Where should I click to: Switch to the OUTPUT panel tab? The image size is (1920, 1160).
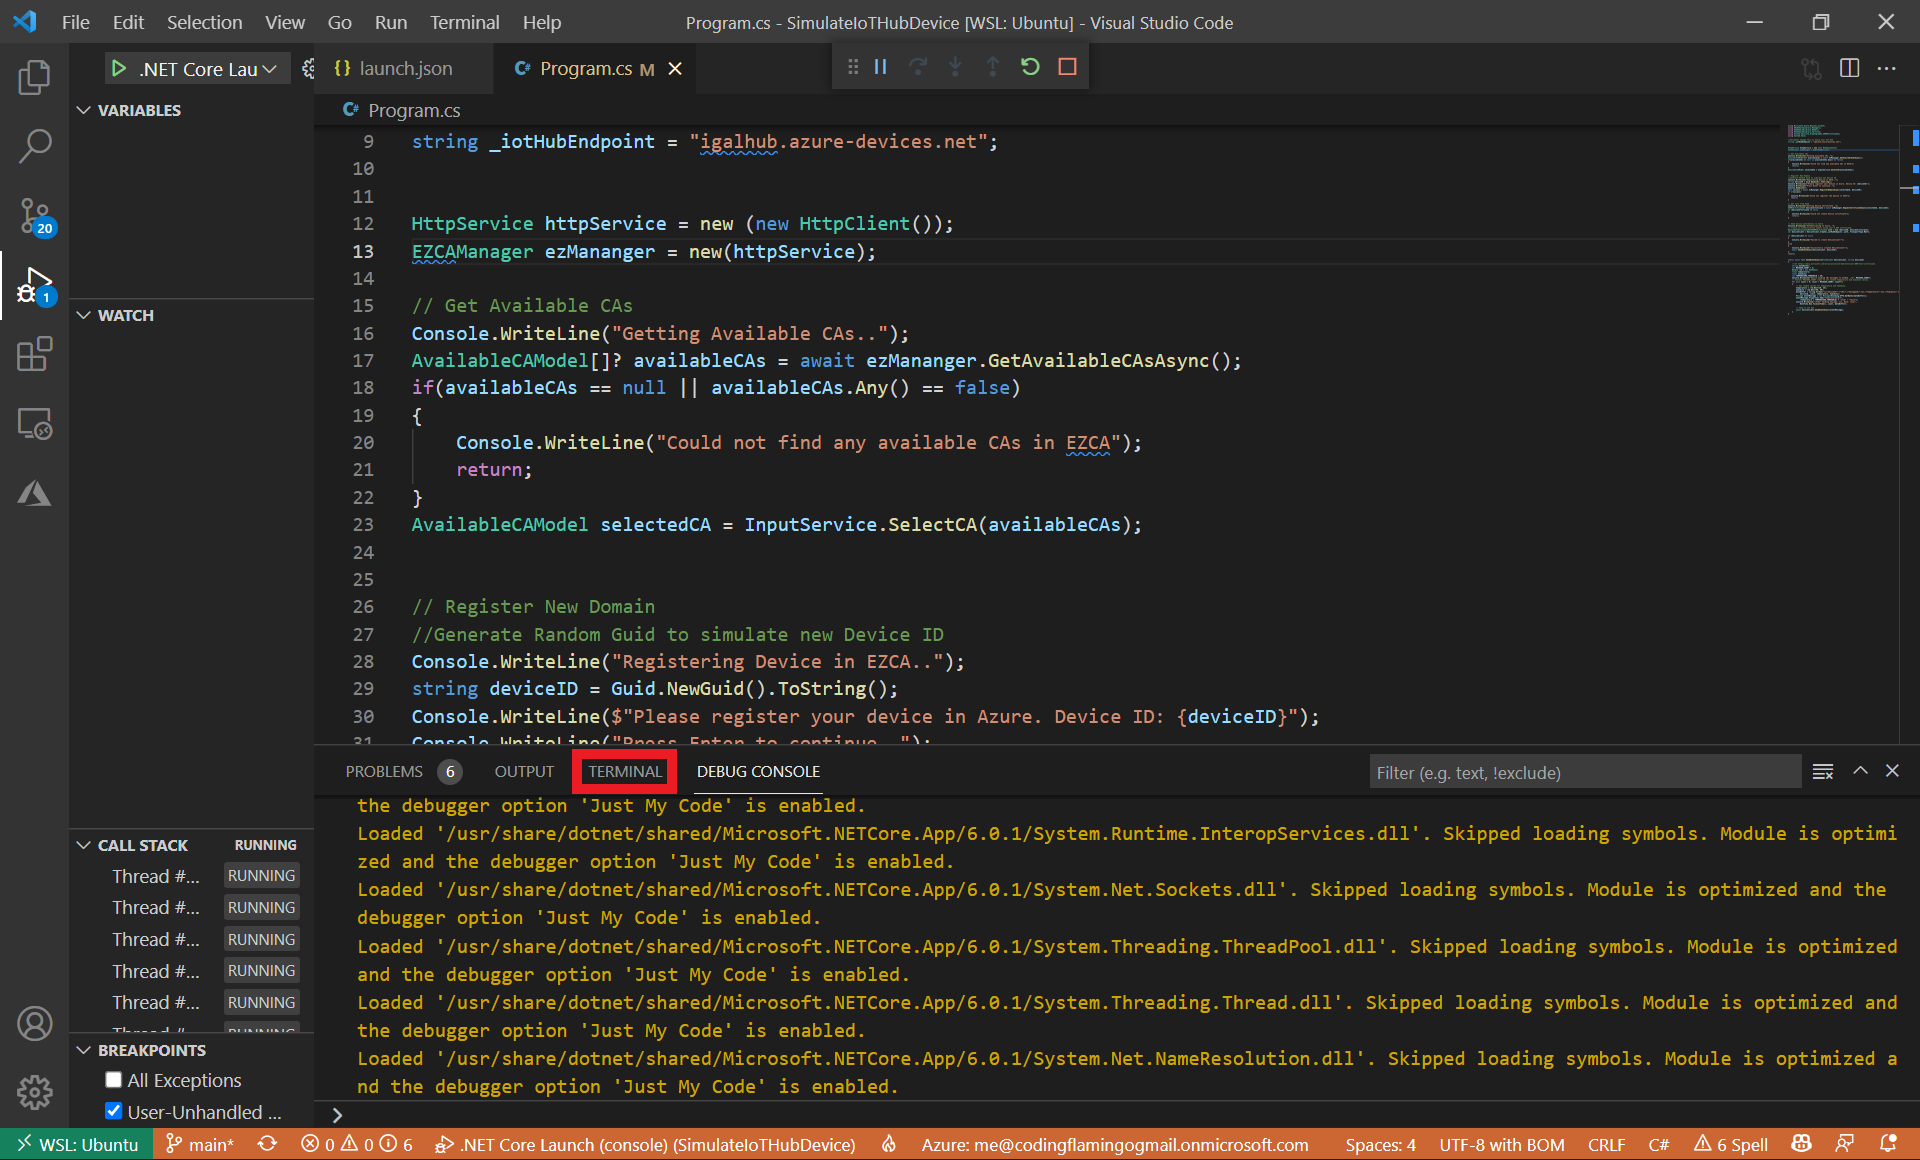pyautogui.click(x=524, y=771)
